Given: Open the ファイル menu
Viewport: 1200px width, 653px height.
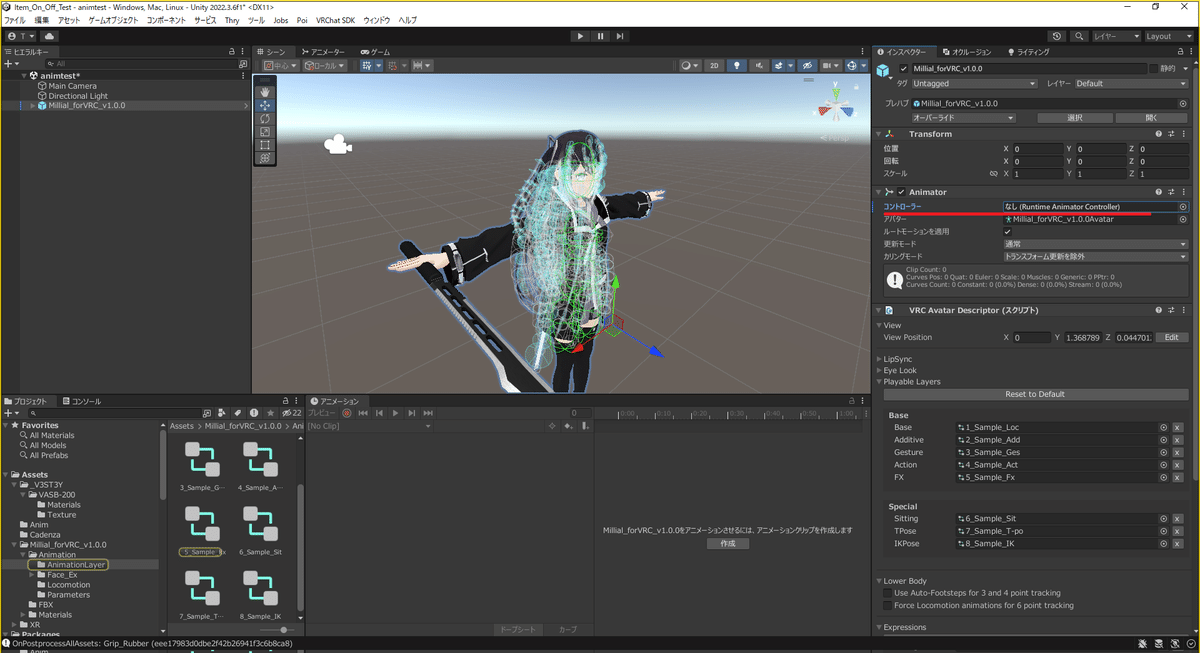Looking at the screenshot, I should coord(15,20).
